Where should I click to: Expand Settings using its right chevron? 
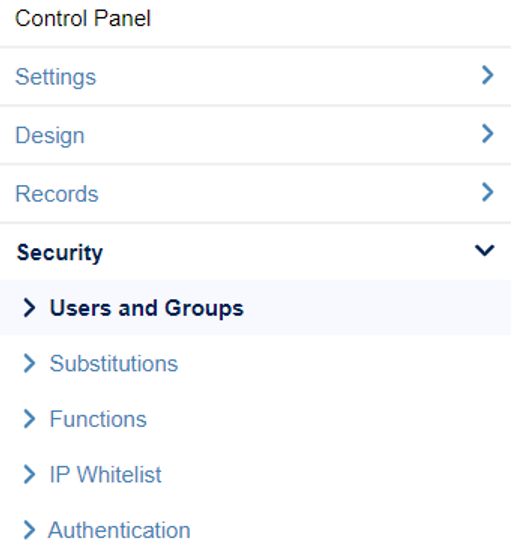coord(487,75)
